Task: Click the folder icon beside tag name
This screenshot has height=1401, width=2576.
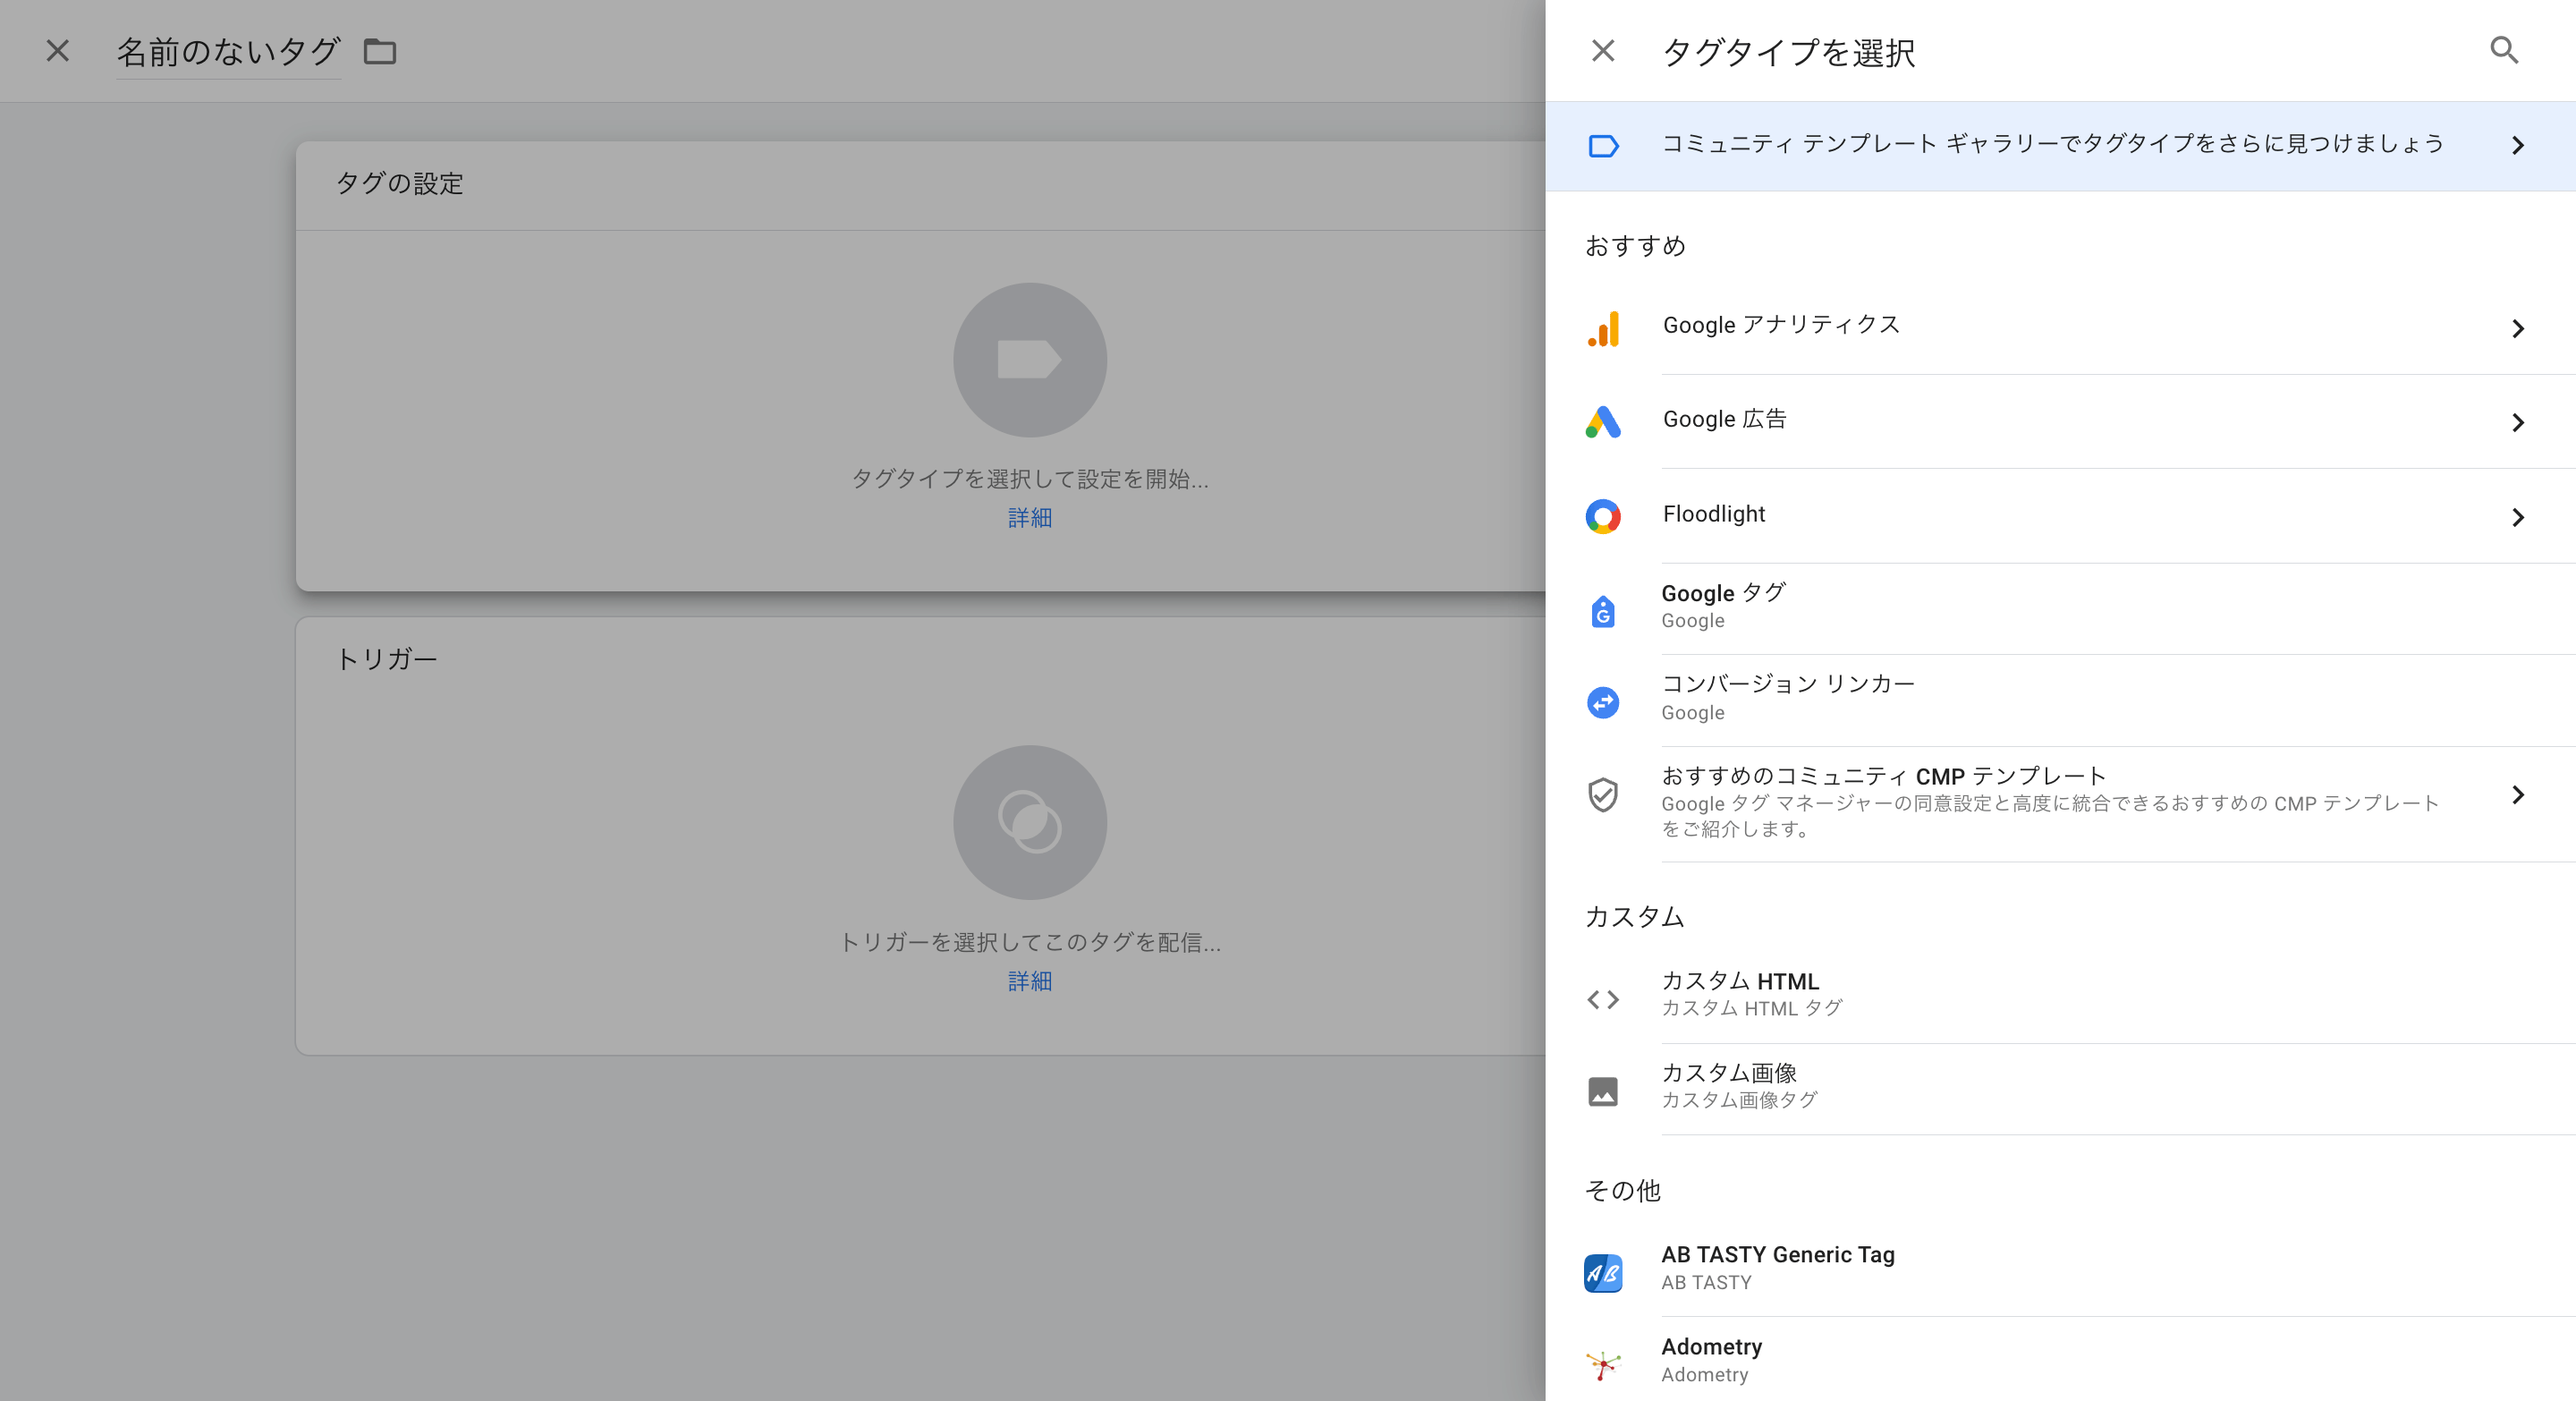Action: point(380,52)
